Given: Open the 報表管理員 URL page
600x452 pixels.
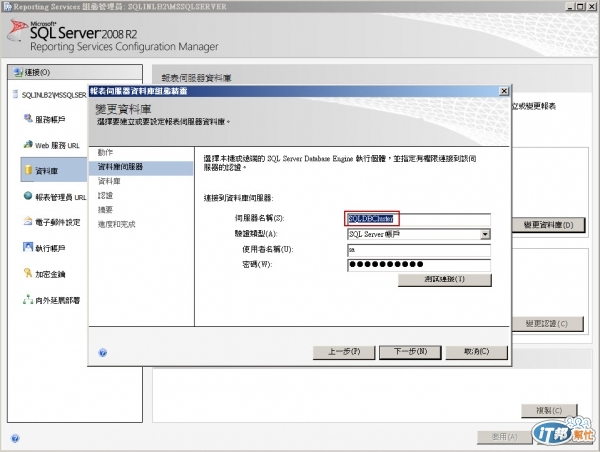Looking at the screenshot, I should pos(60,197).
